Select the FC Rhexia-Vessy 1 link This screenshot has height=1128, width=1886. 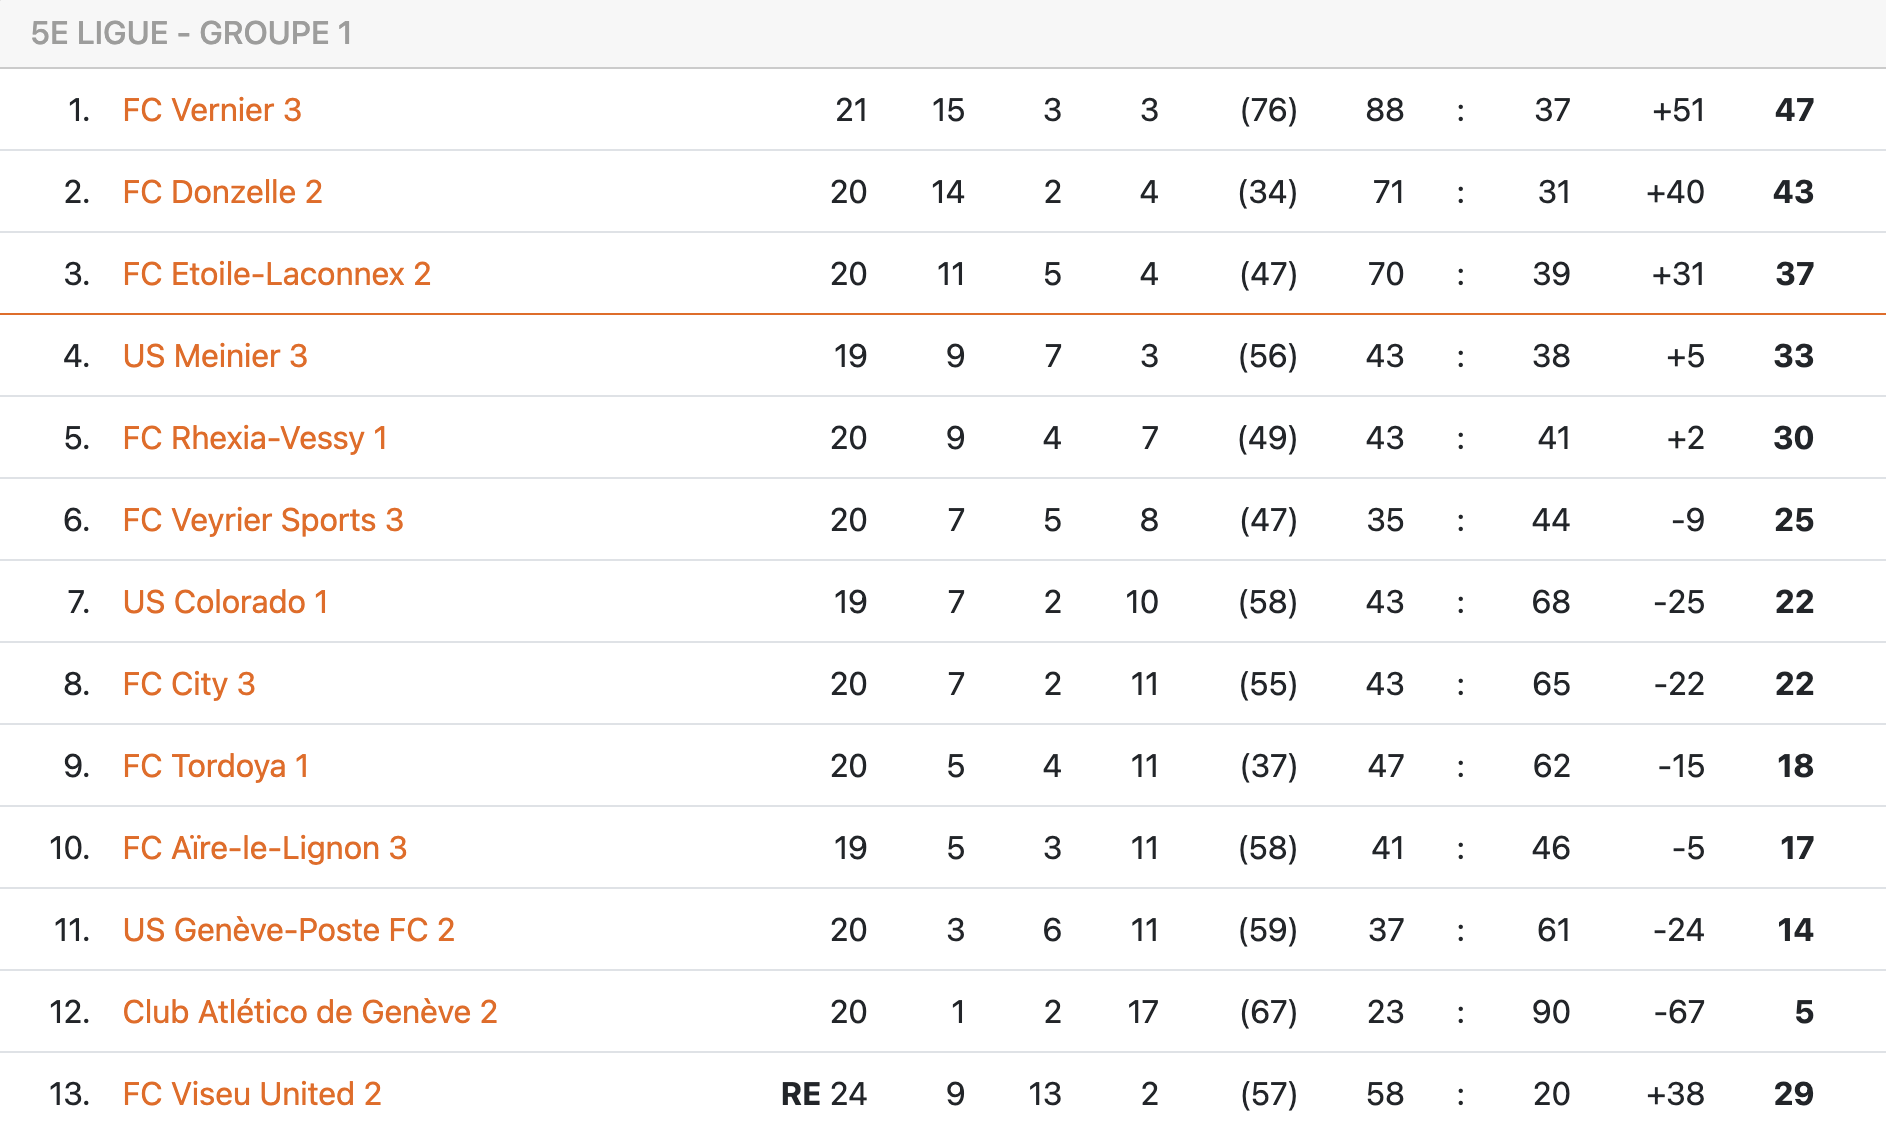254,438
